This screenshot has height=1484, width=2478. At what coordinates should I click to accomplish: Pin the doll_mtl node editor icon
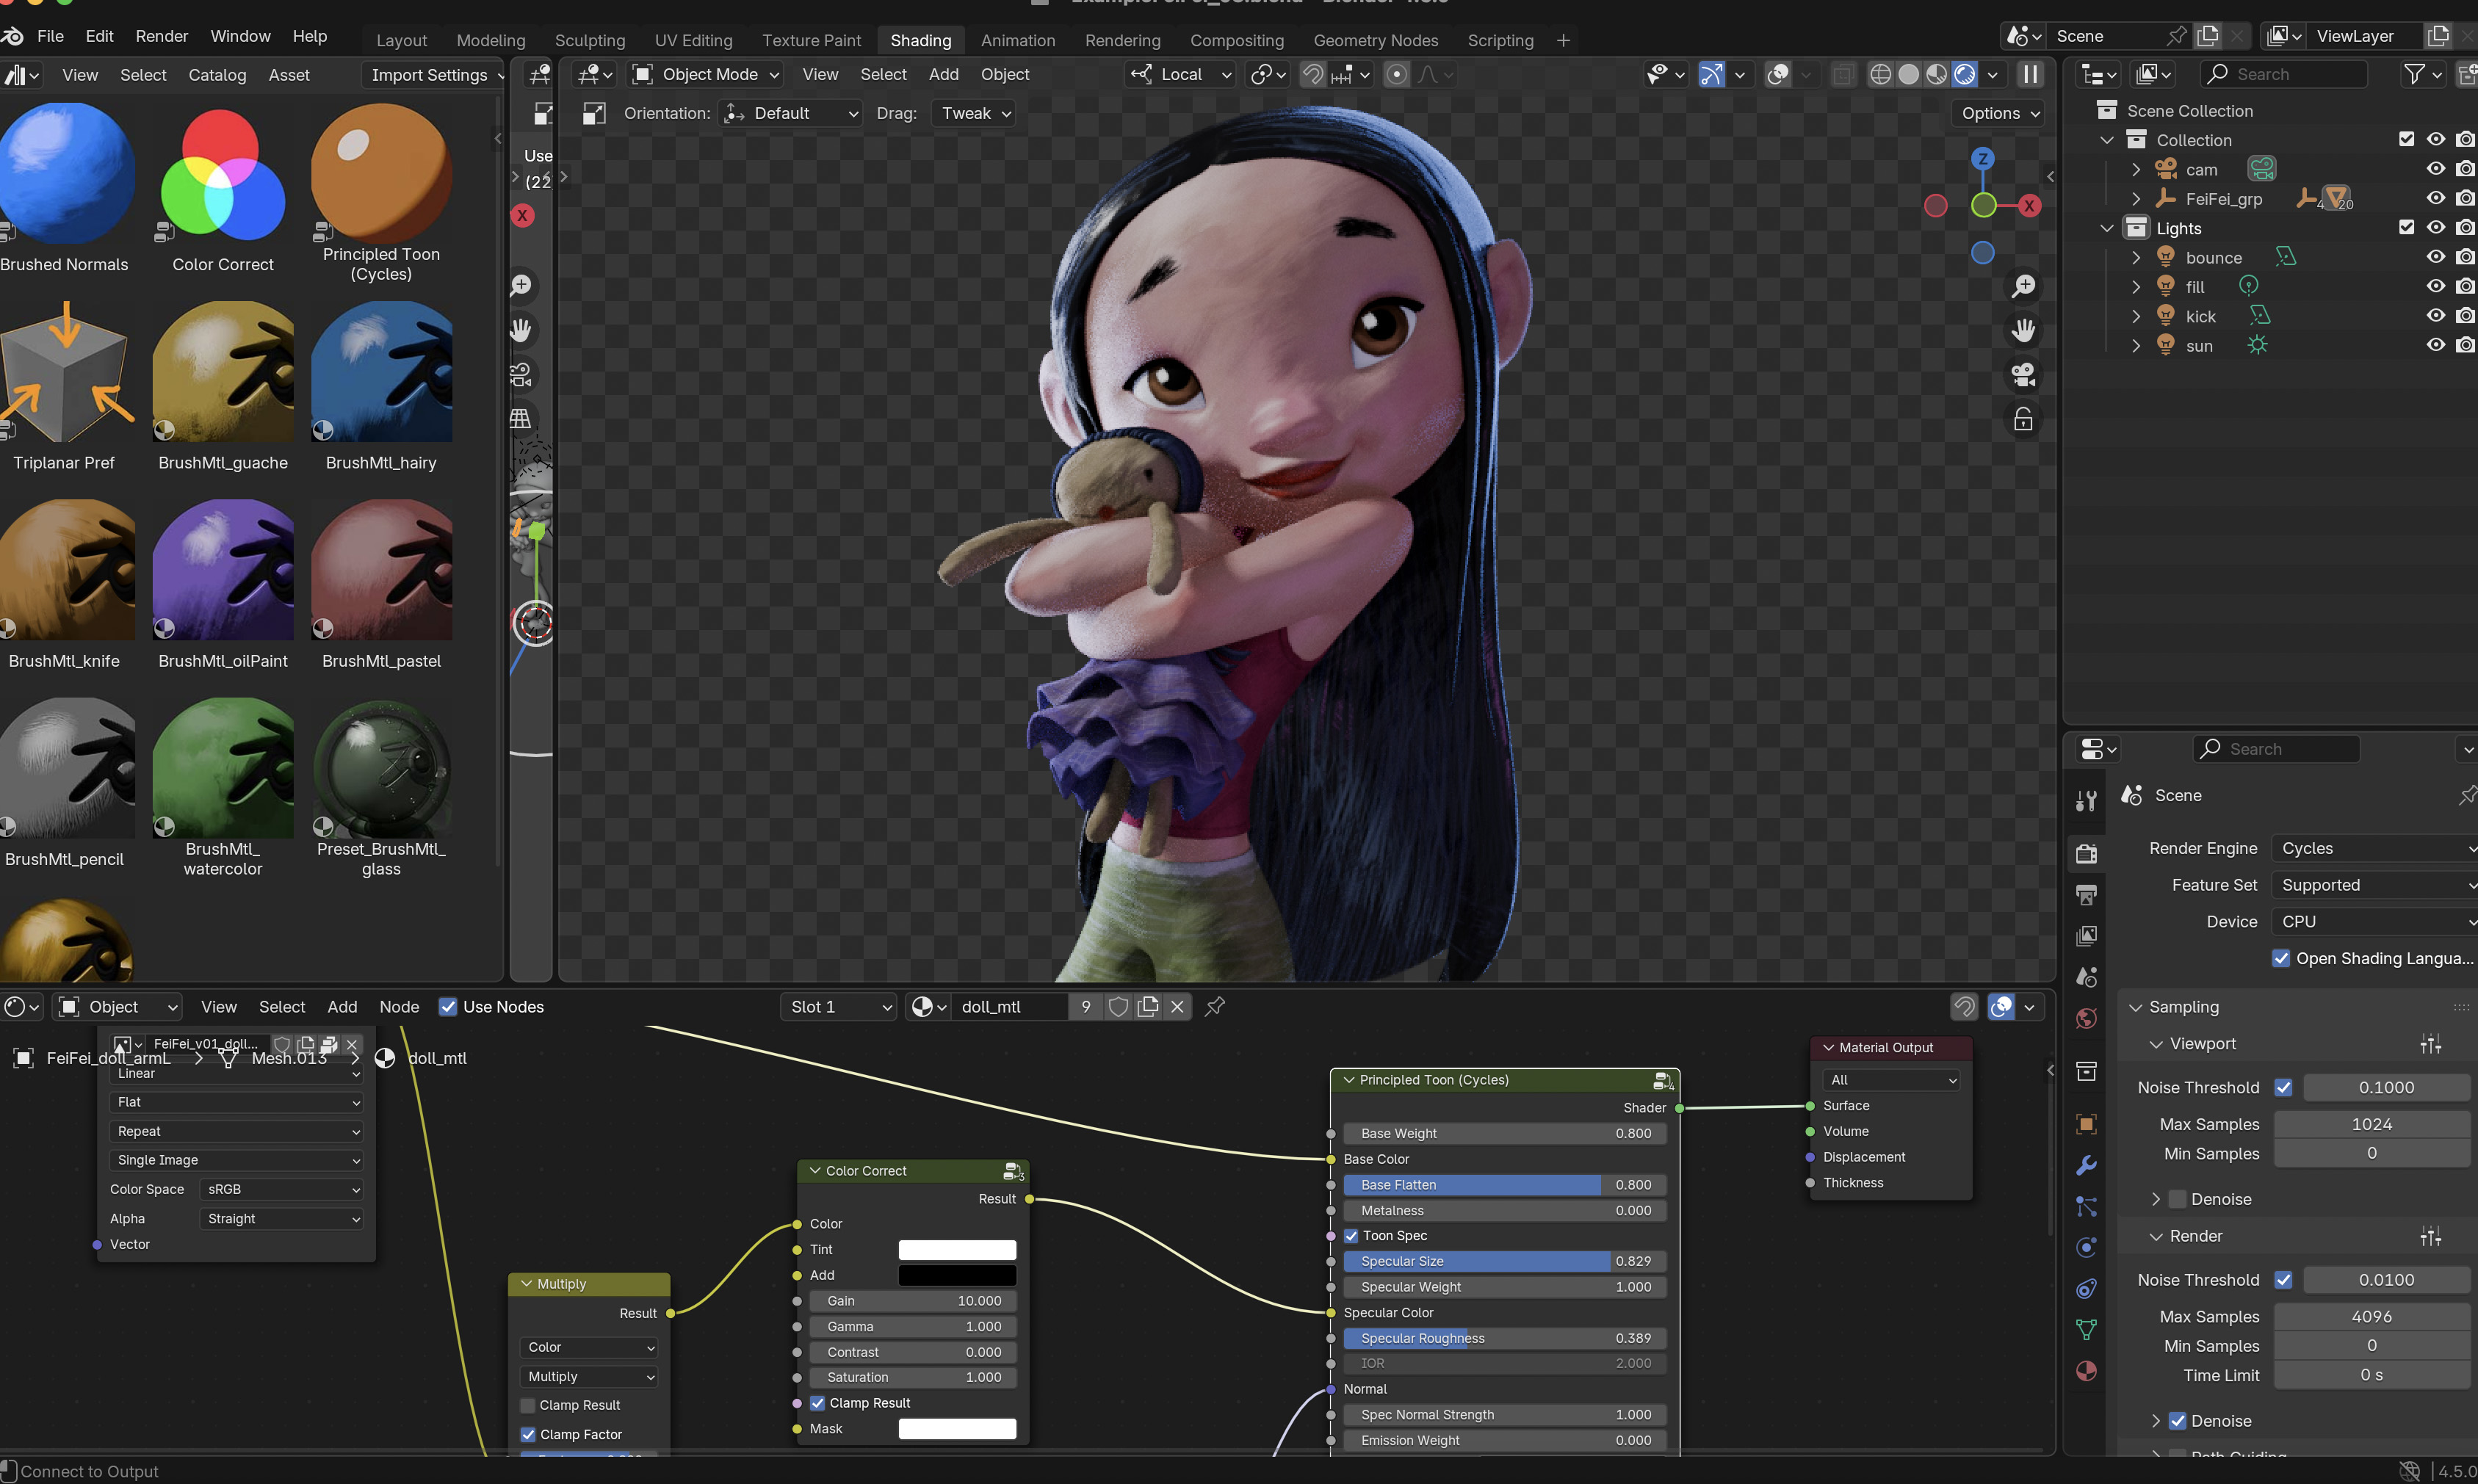pos(1214,1007)
